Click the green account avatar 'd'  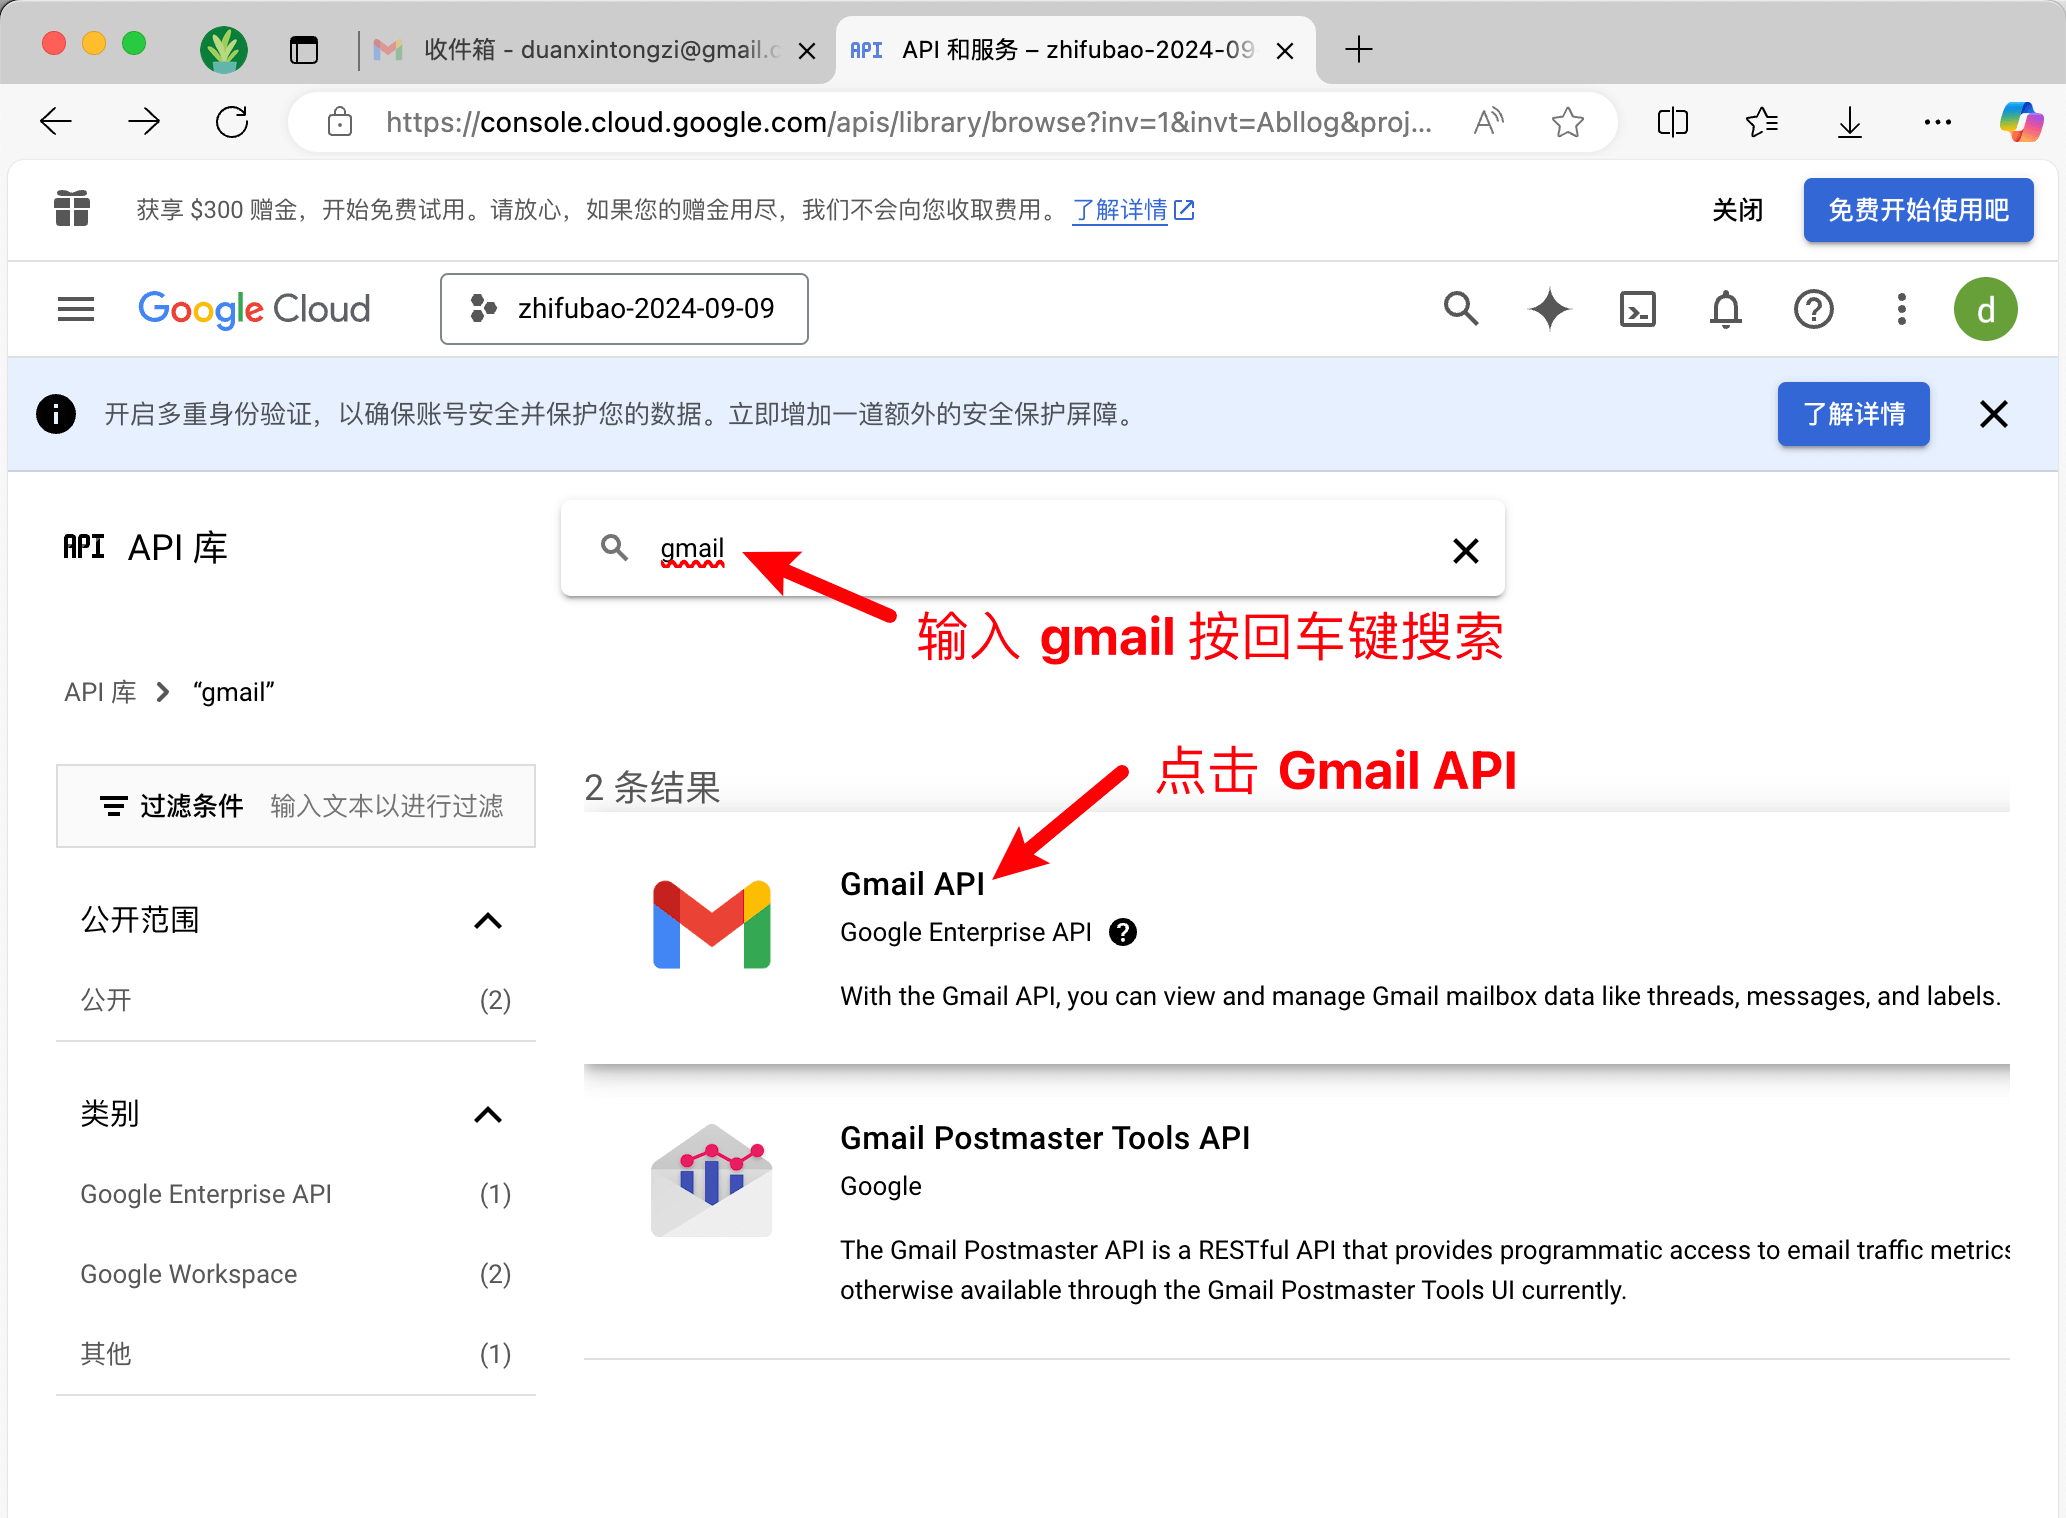click(1985, 309)
